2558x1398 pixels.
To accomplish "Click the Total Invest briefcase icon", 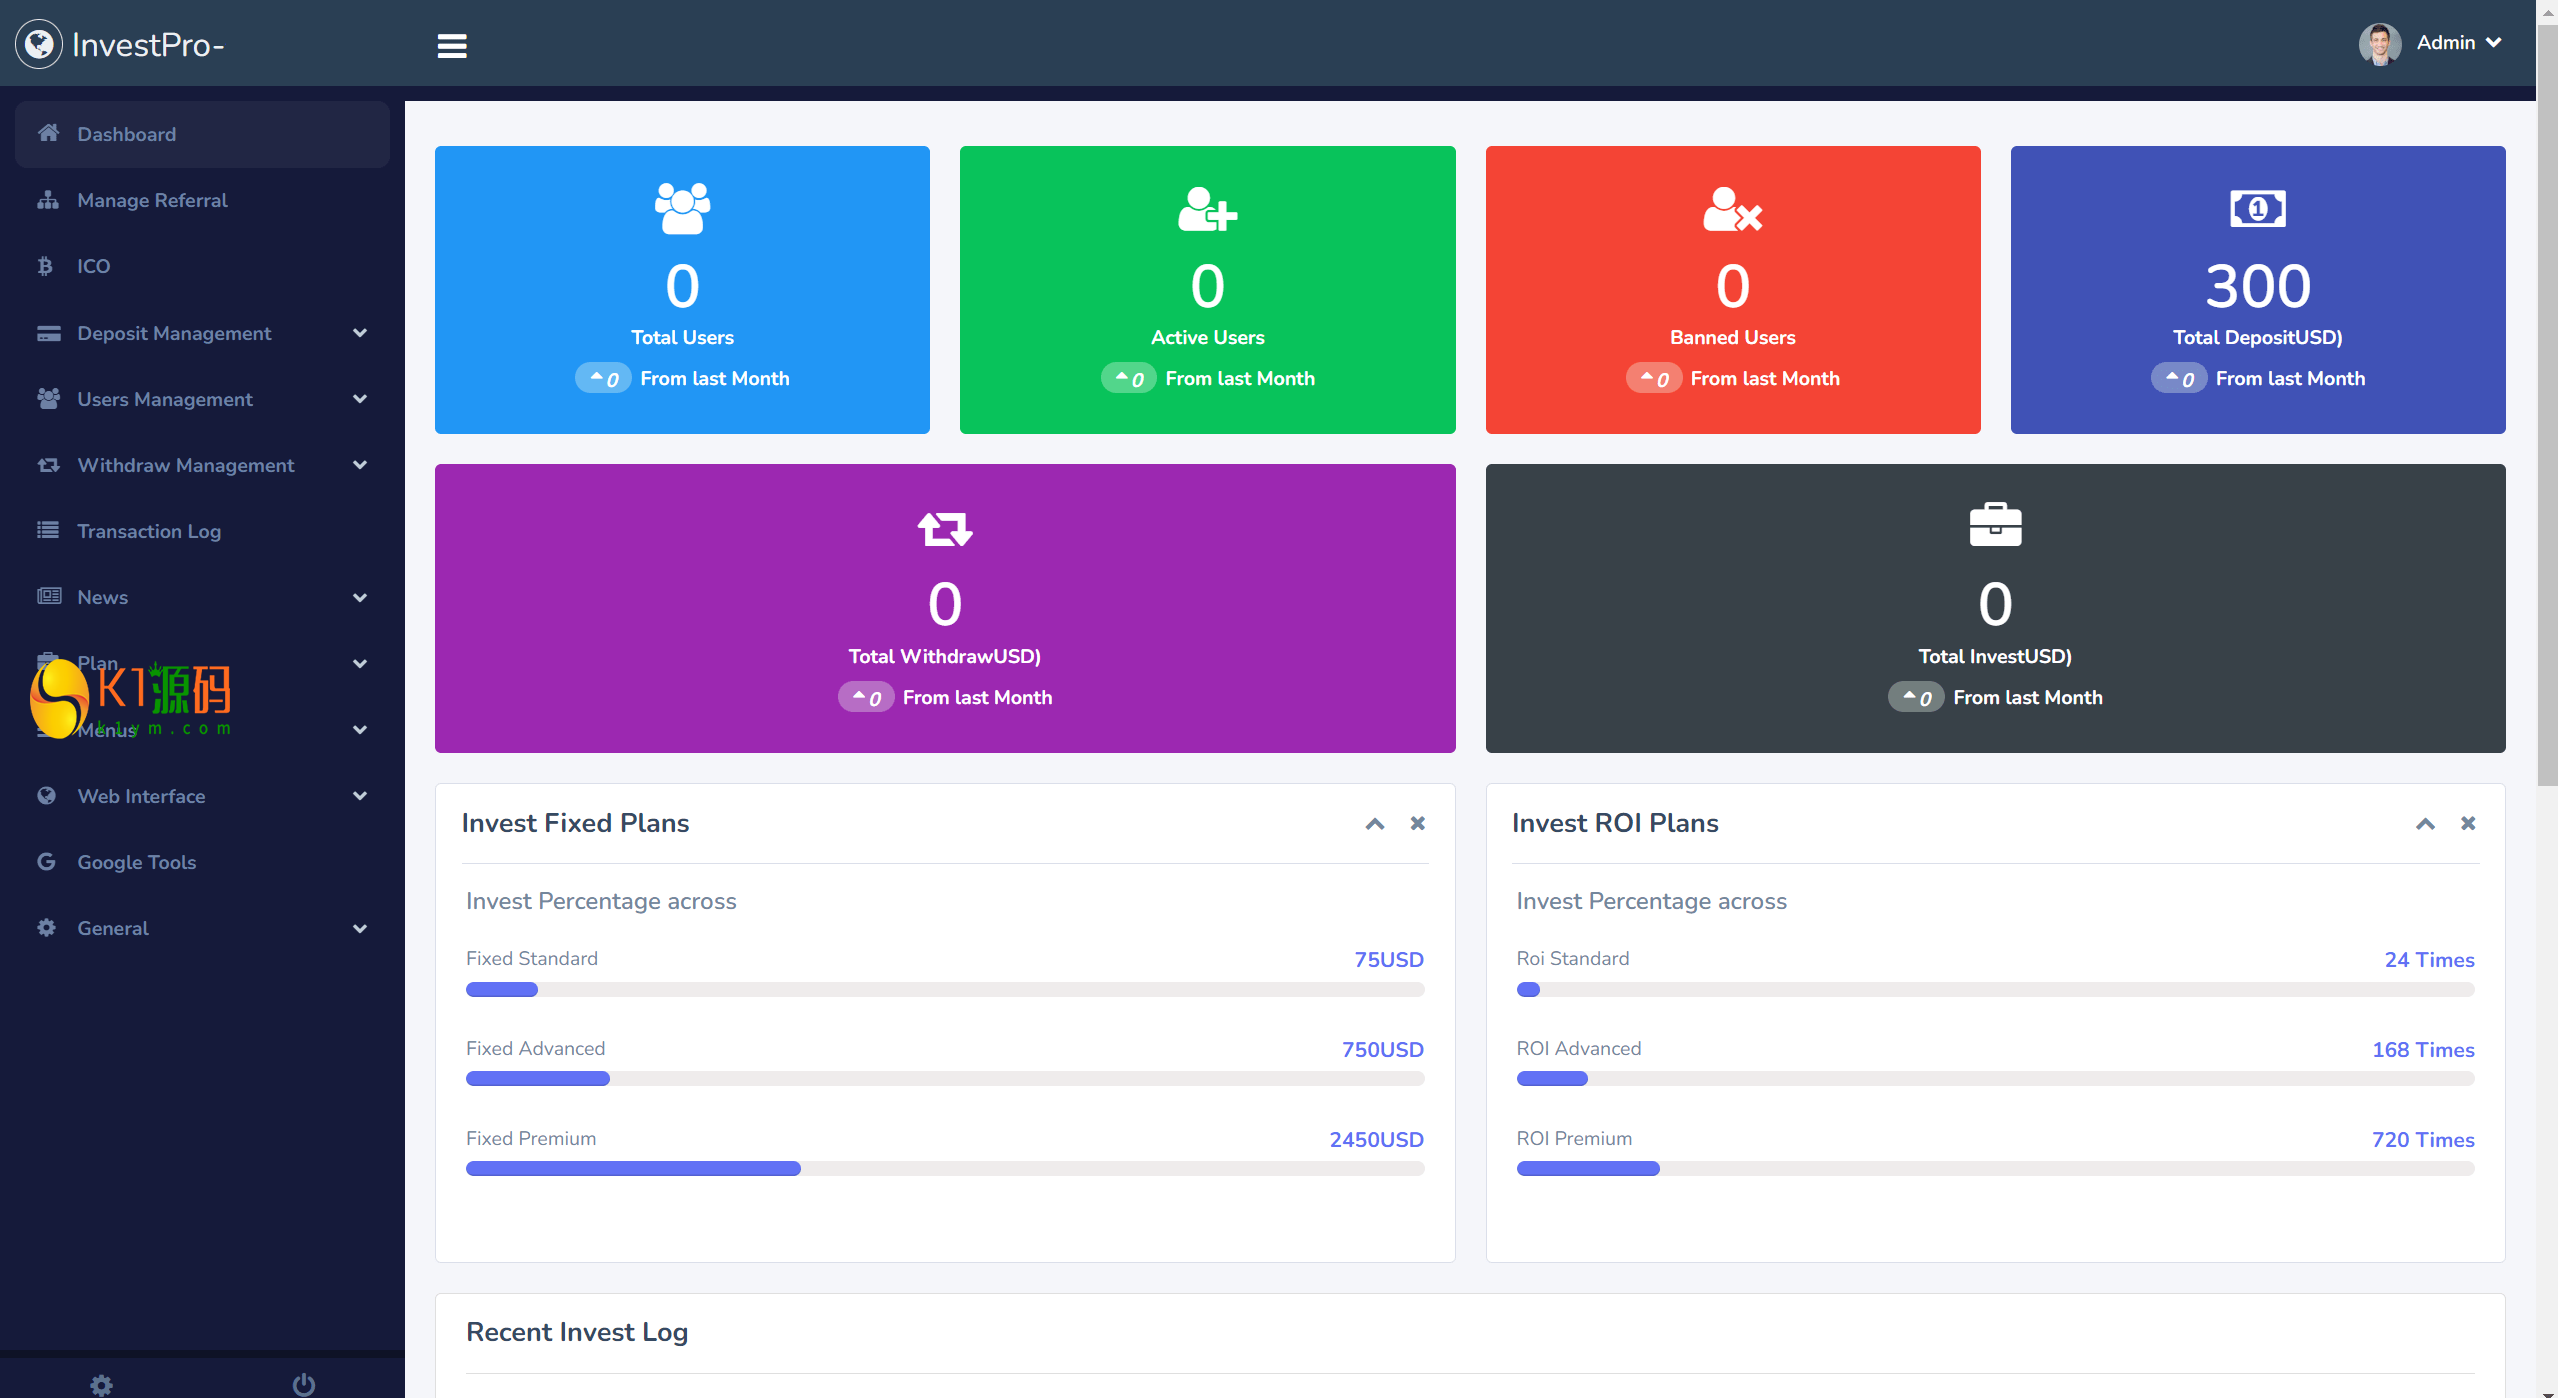I will click(x=1995, y=525).
